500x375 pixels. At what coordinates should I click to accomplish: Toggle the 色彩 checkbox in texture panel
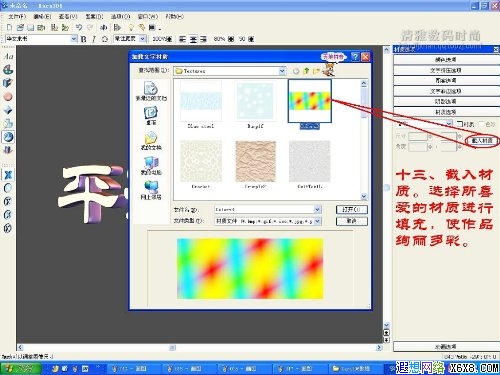pyautogui.click(x=482, y=124)
